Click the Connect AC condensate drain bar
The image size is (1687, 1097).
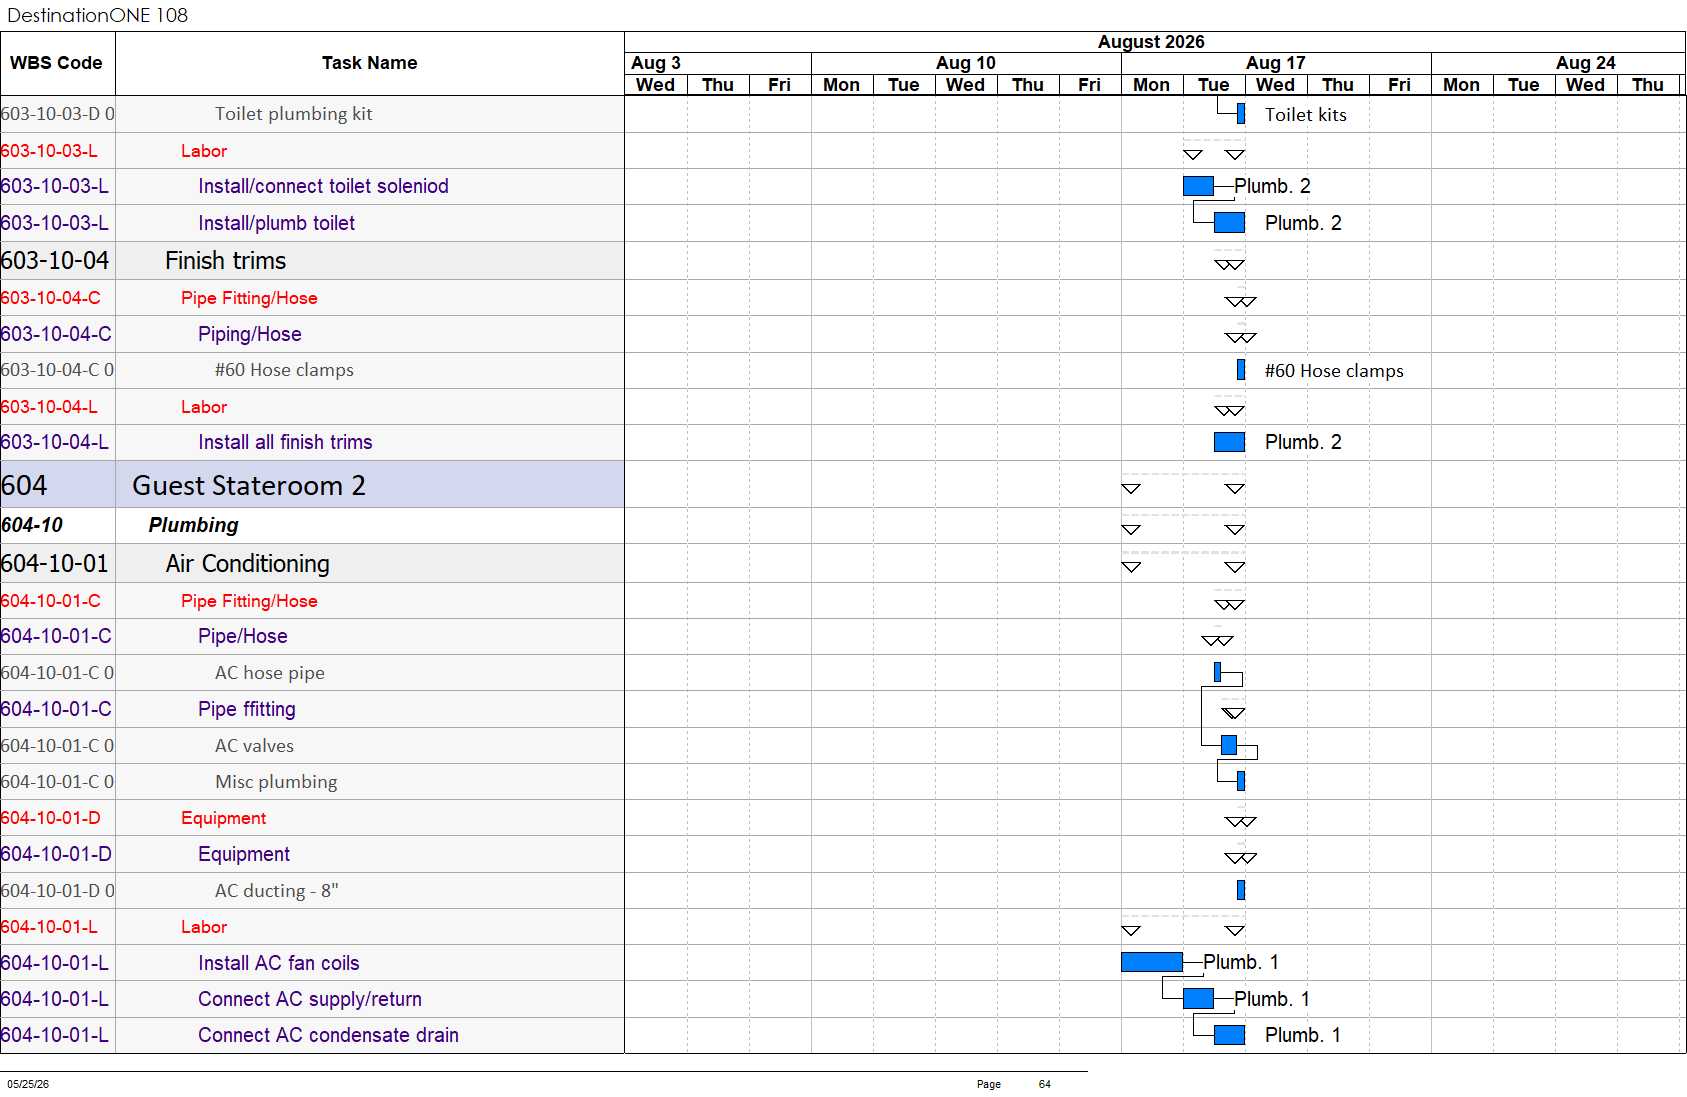point(1229,1035)
